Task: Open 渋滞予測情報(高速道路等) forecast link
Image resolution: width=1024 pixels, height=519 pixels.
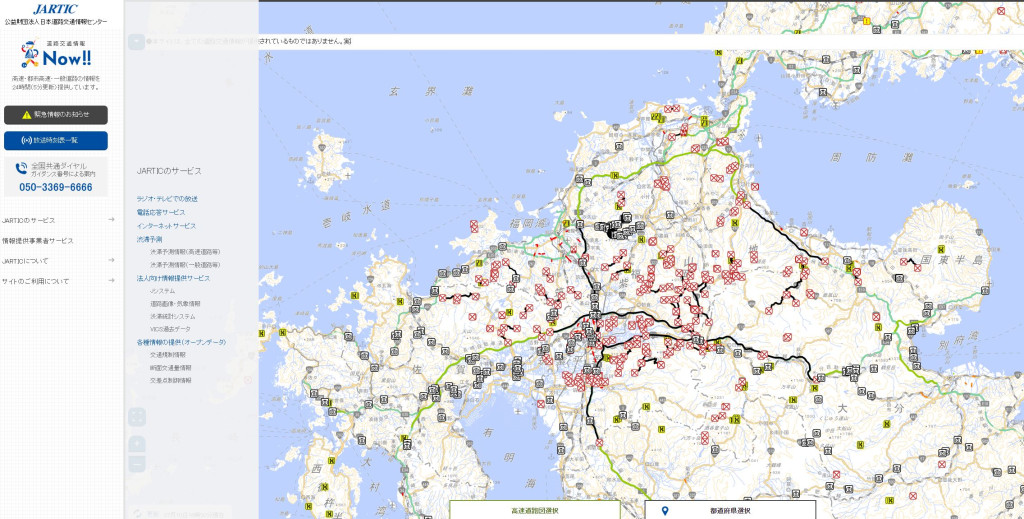Action: click(x=185, y=251)
